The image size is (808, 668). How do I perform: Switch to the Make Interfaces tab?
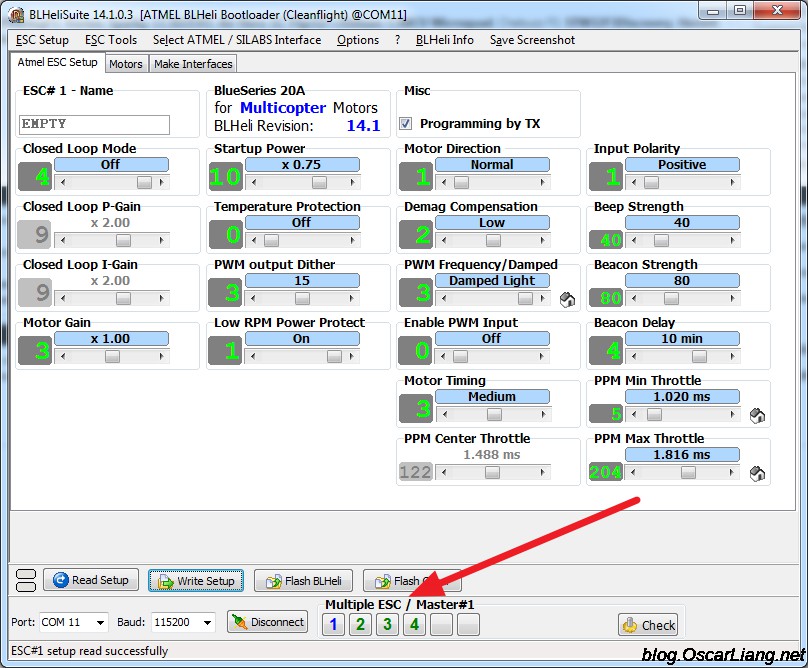[193, 64]
